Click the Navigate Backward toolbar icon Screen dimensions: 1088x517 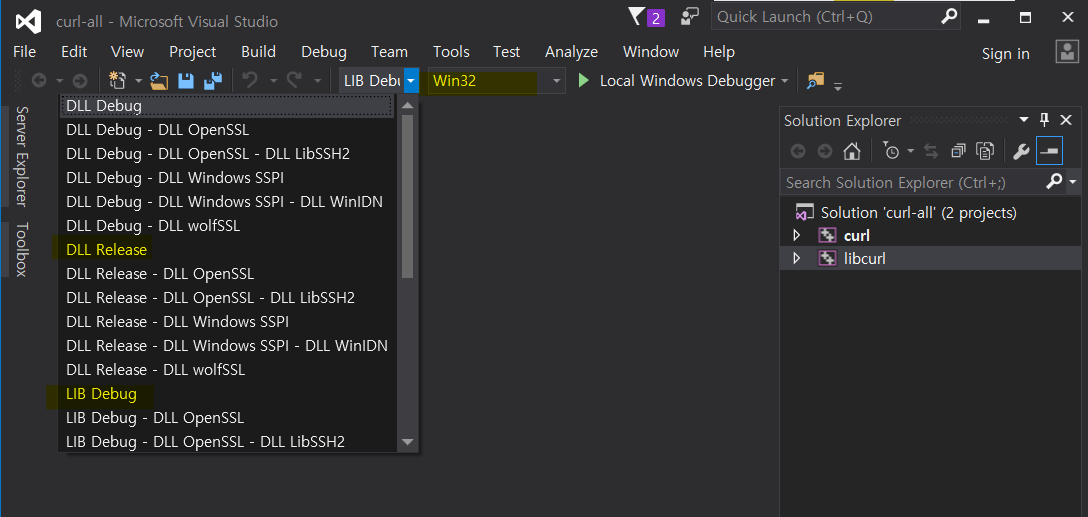pyautogui.click(x=40, y=81)
